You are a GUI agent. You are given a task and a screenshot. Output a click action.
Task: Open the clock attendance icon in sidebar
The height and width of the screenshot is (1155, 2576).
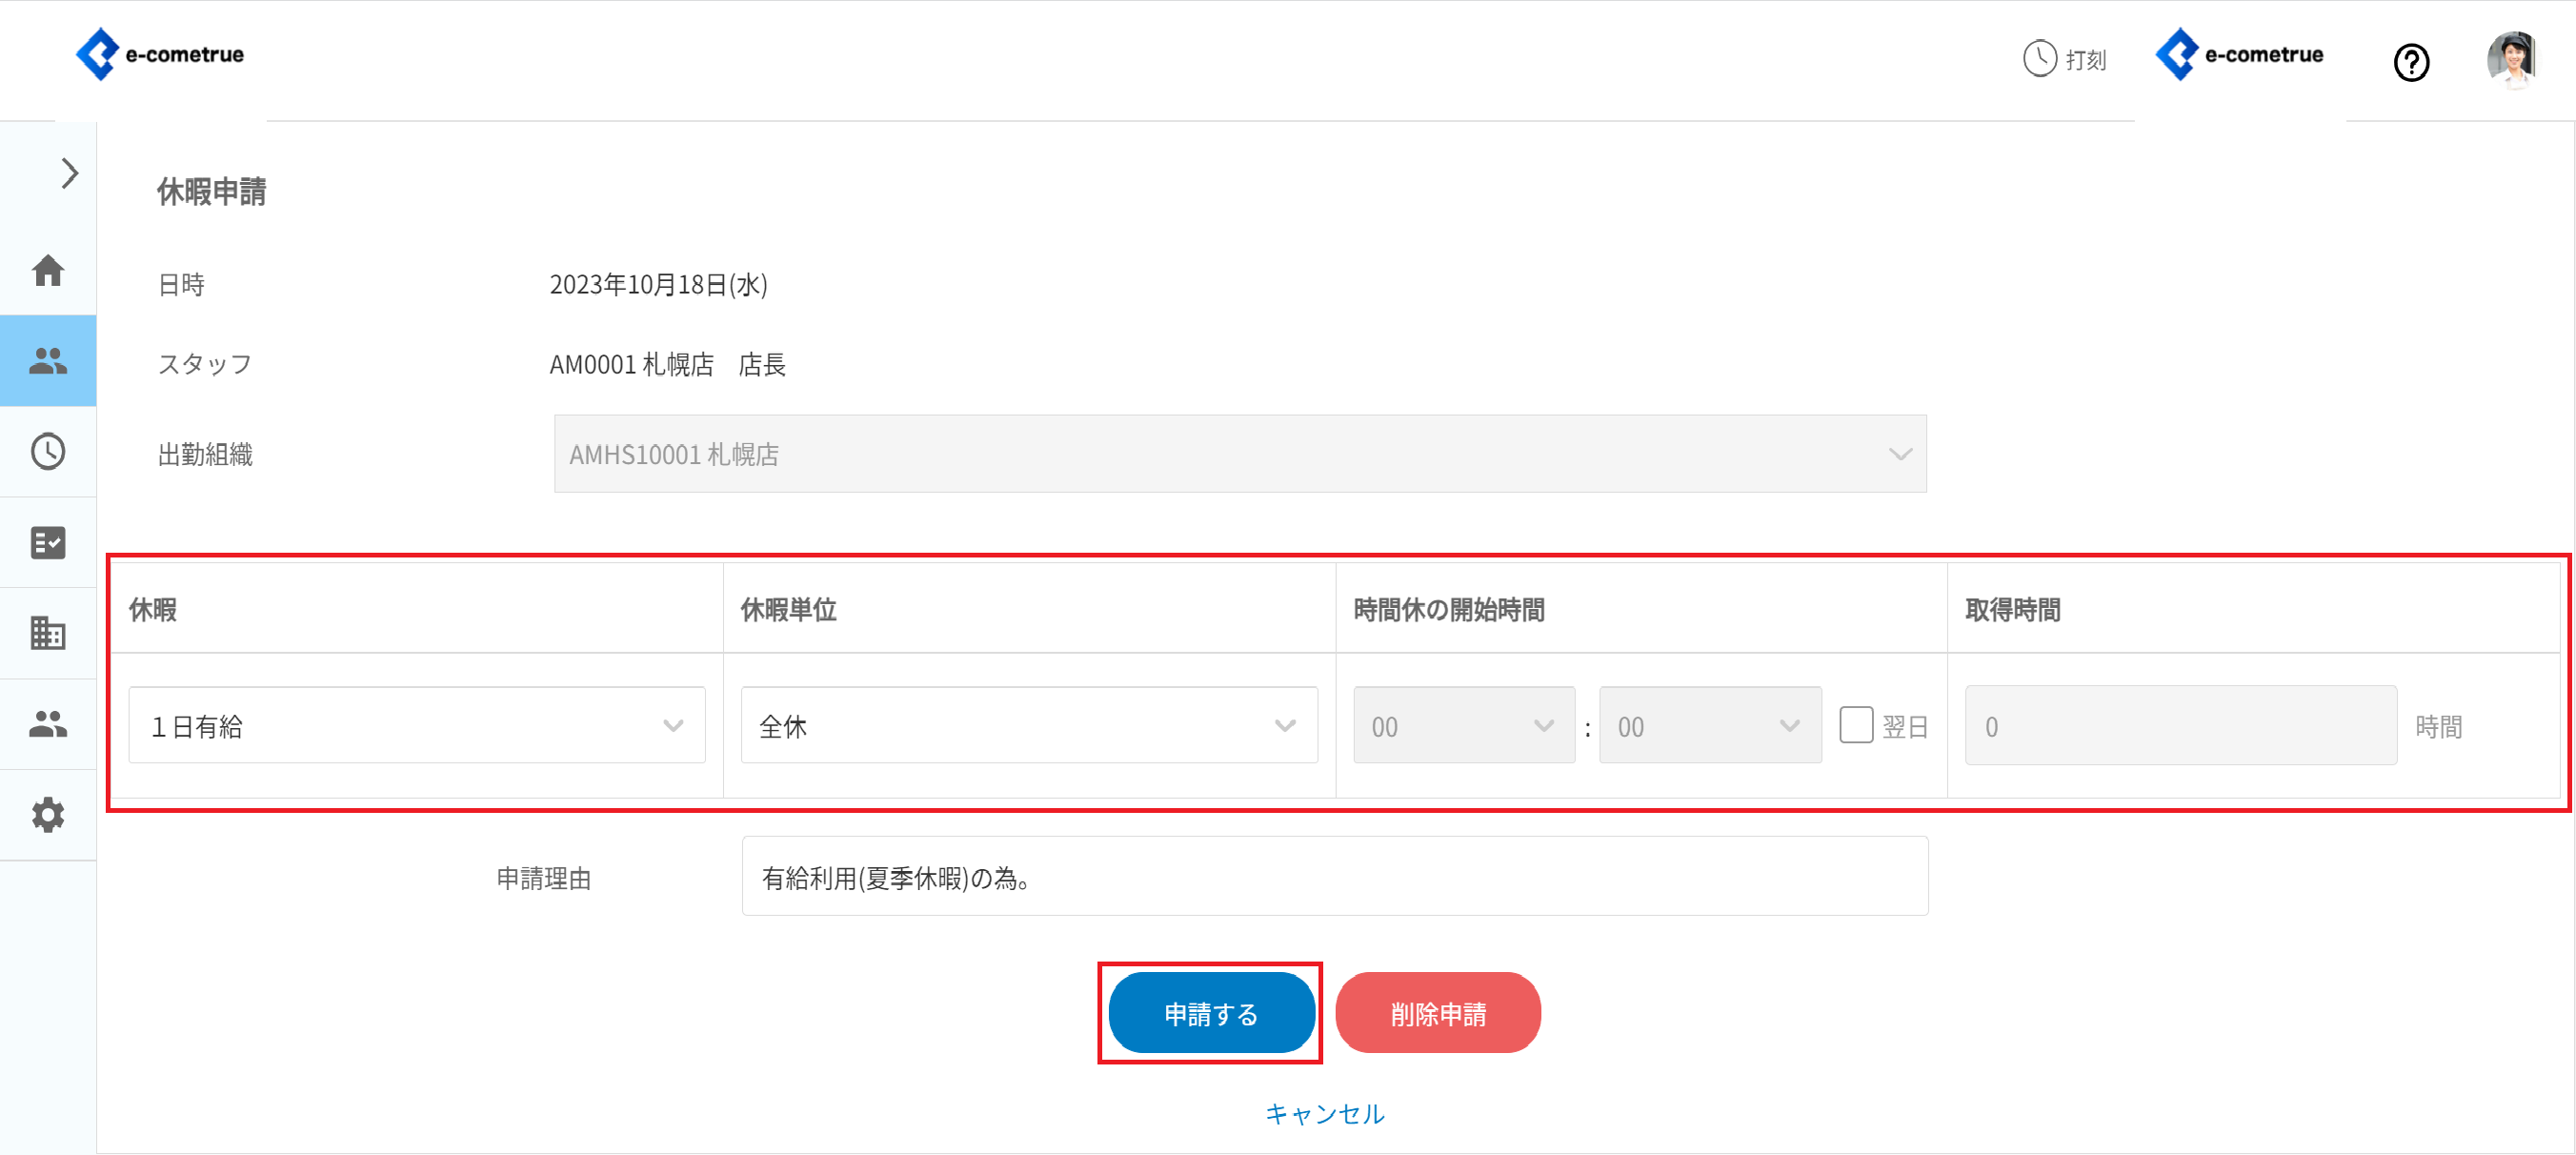click(48, 452)
